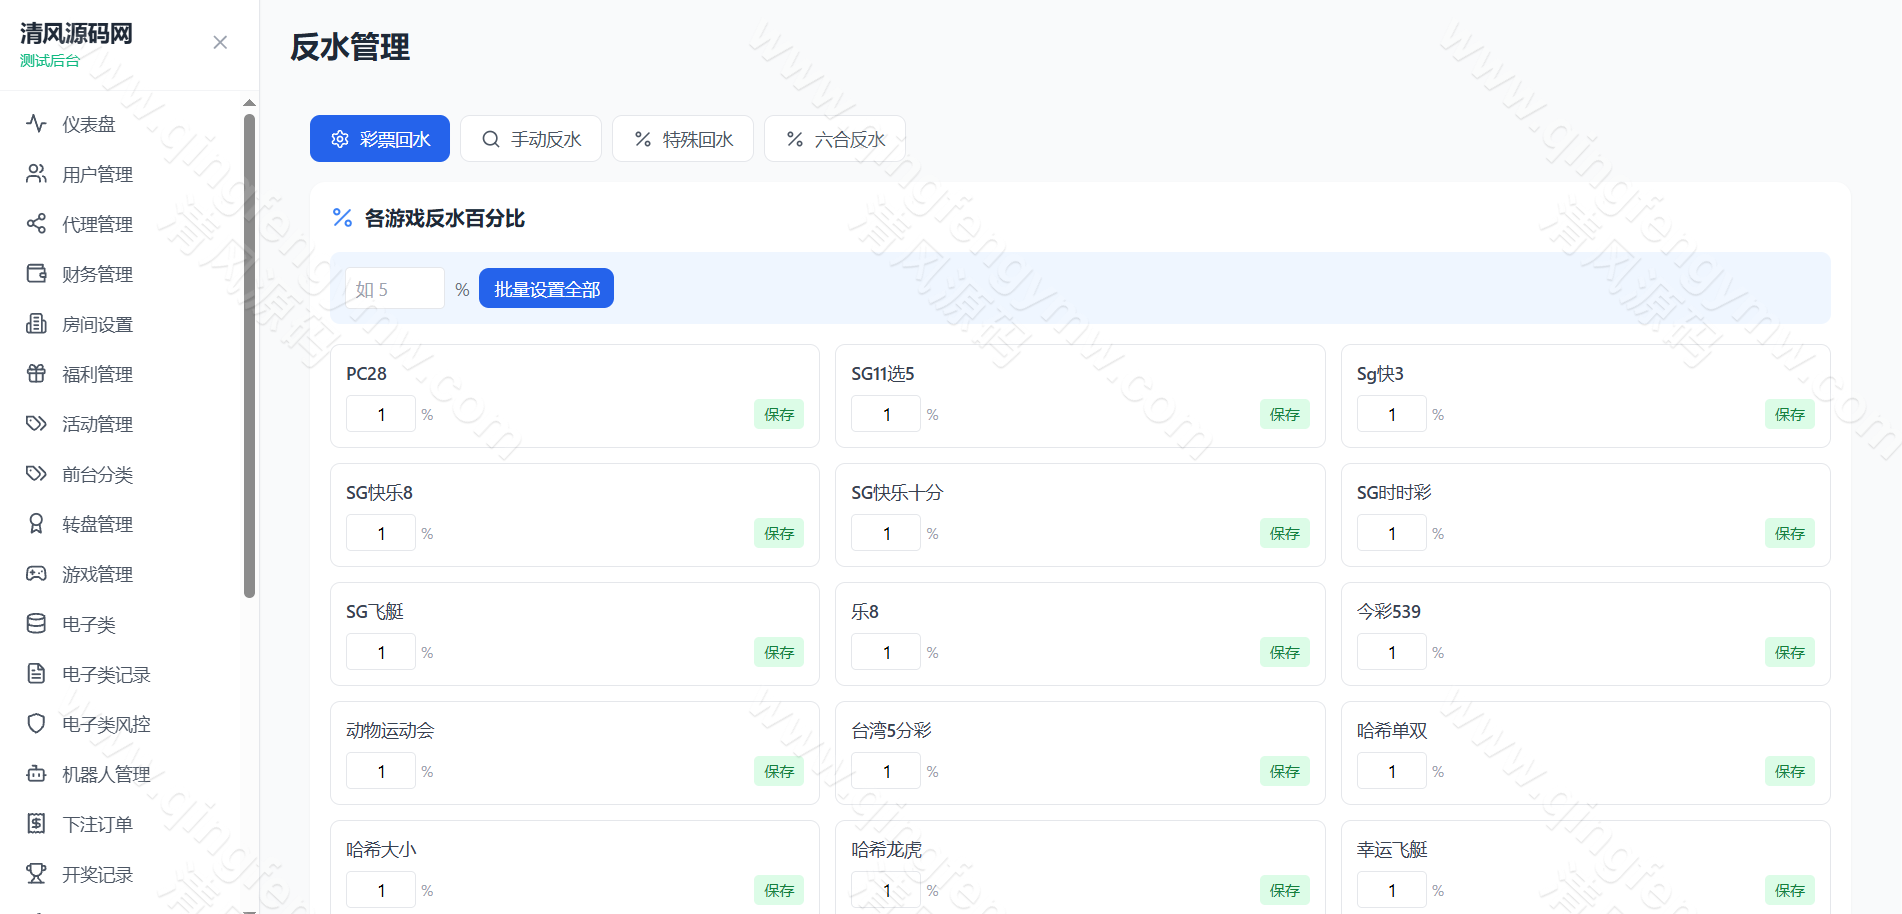Image resolution: width=1902 pixels, height=914 pixels.
Task: Click the 批量设置全部 button
Action: pyautogui.click(x=546, y=289)
